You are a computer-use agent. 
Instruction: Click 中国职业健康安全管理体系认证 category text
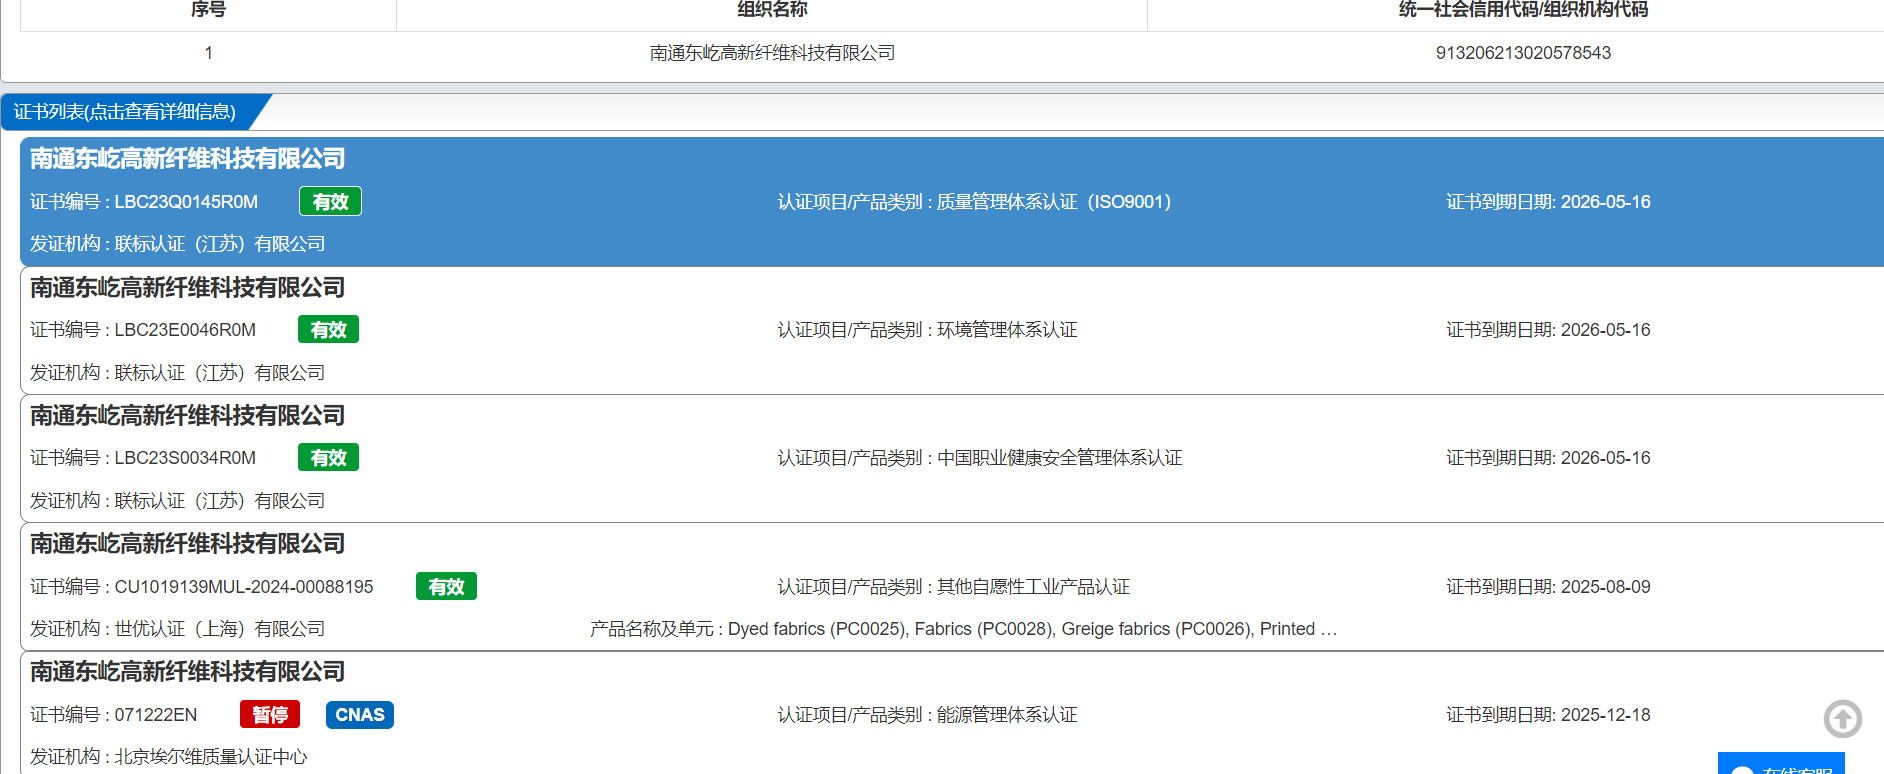(x=1059, y=458)
